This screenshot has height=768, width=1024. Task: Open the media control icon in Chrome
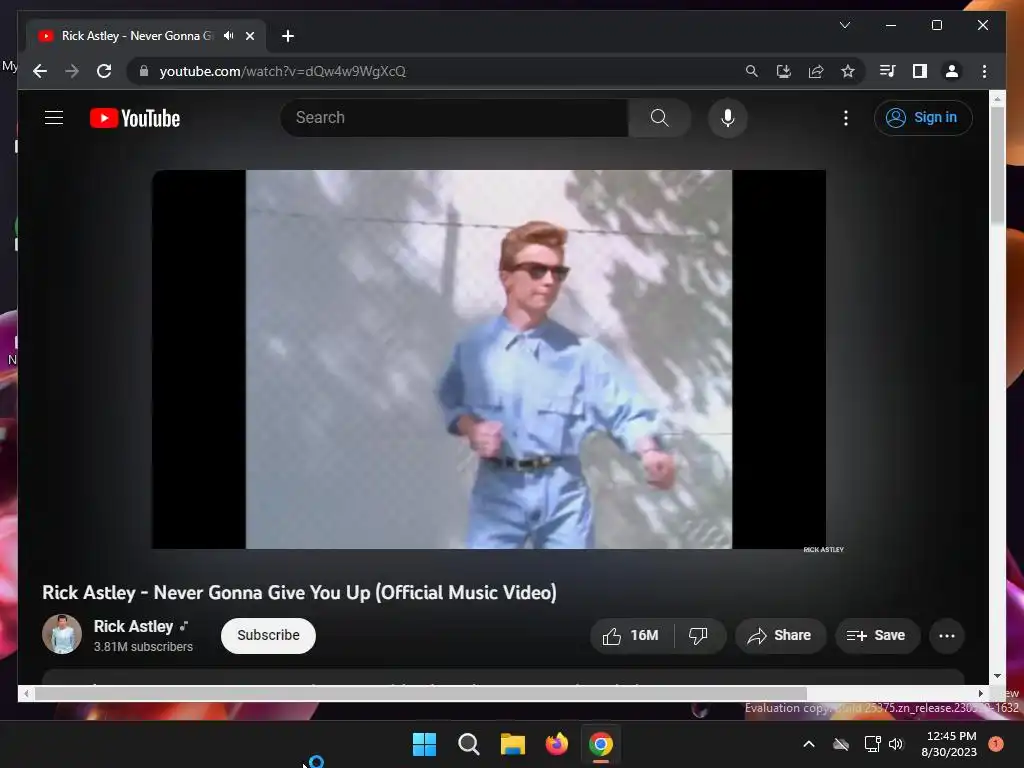click(888, 71)
